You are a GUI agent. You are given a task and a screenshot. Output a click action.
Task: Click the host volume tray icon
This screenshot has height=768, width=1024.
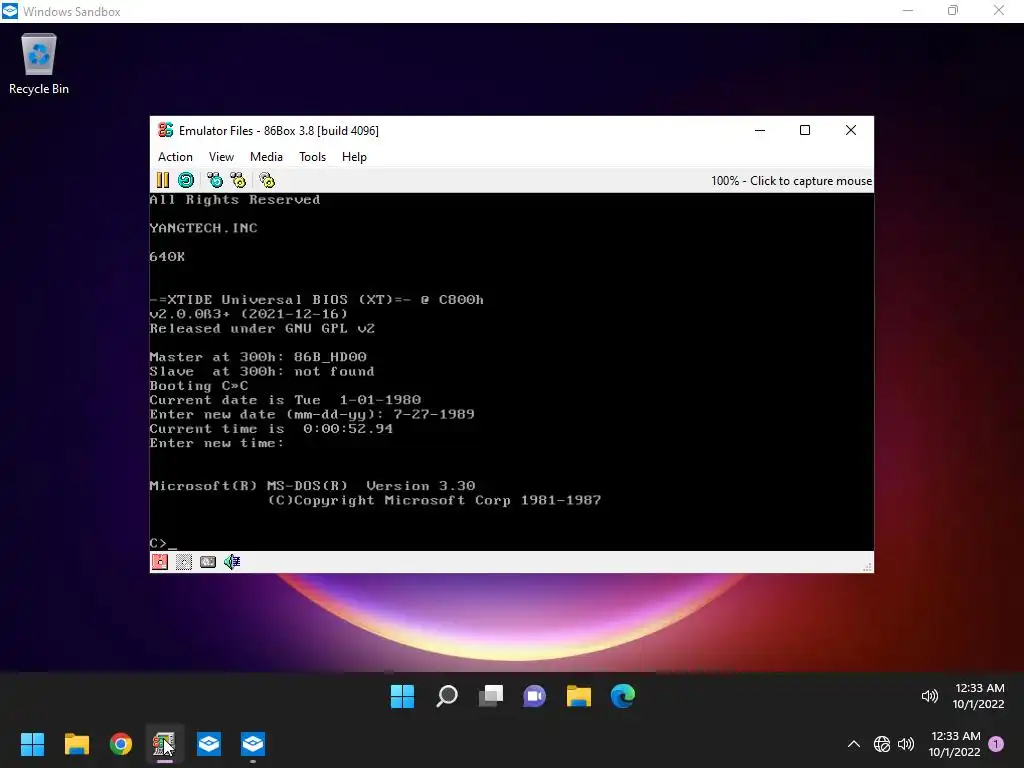coord(906,744)
